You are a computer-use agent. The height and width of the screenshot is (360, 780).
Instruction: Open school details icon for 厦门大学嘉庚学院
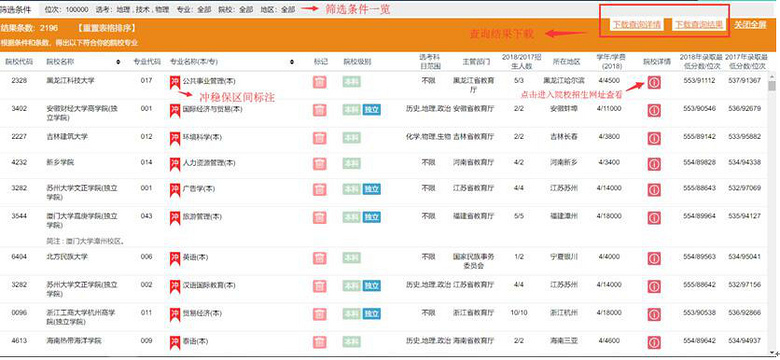654,218
